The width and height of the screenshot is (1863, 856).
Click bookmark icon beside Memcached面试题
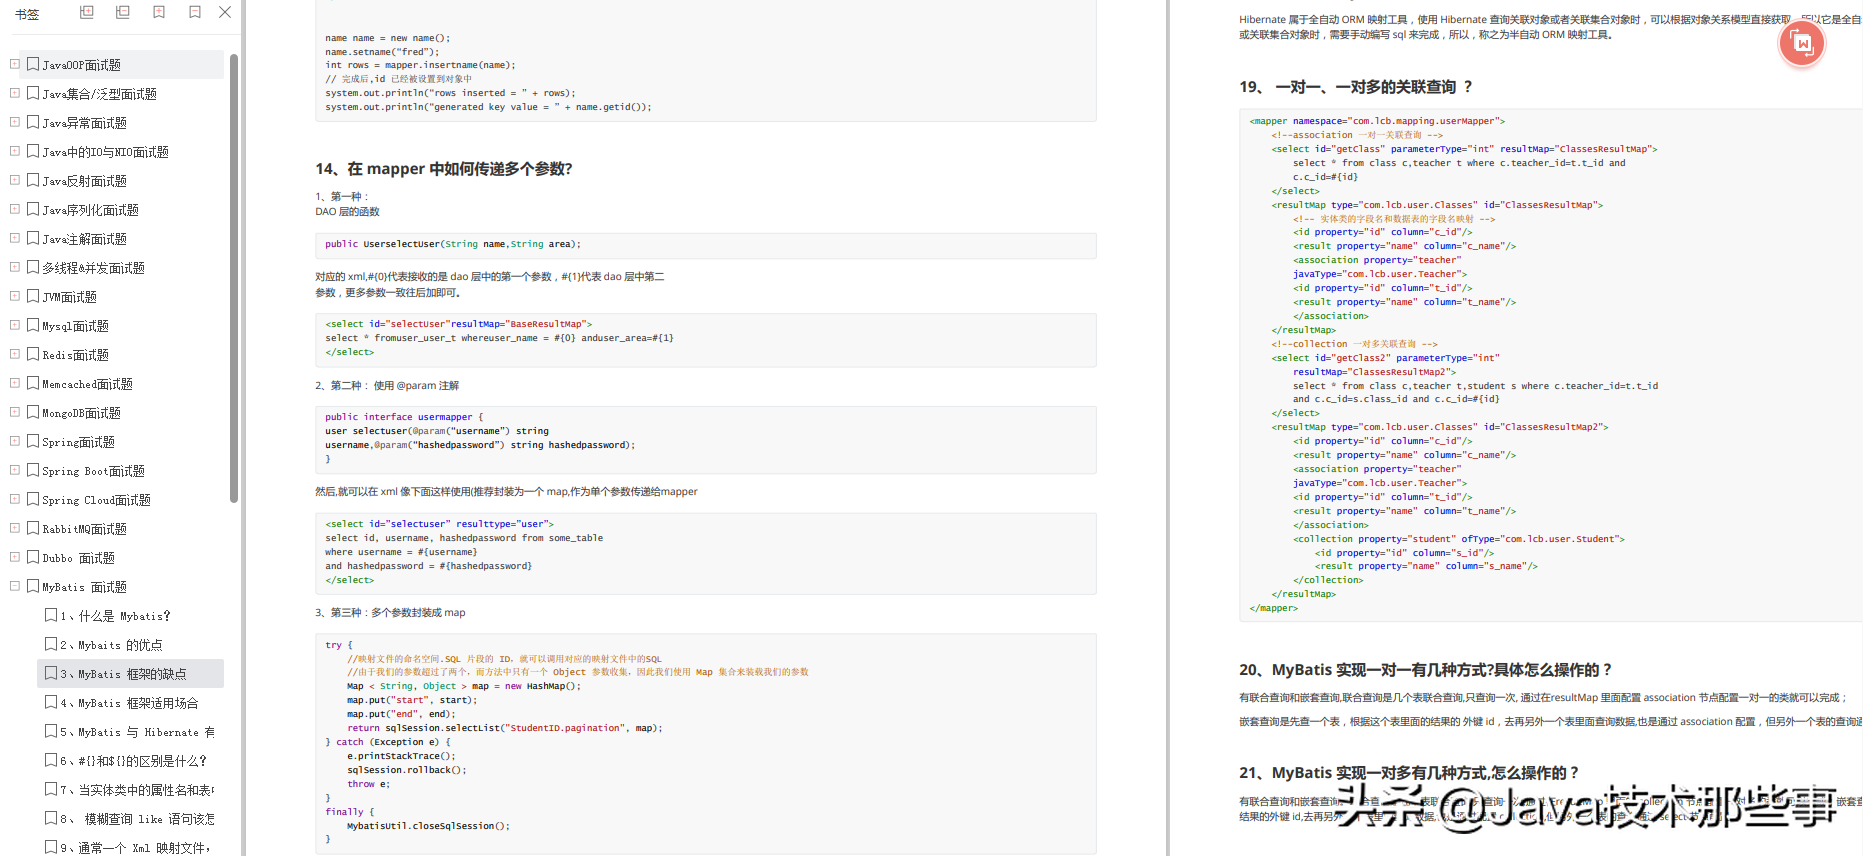[33, 383]
